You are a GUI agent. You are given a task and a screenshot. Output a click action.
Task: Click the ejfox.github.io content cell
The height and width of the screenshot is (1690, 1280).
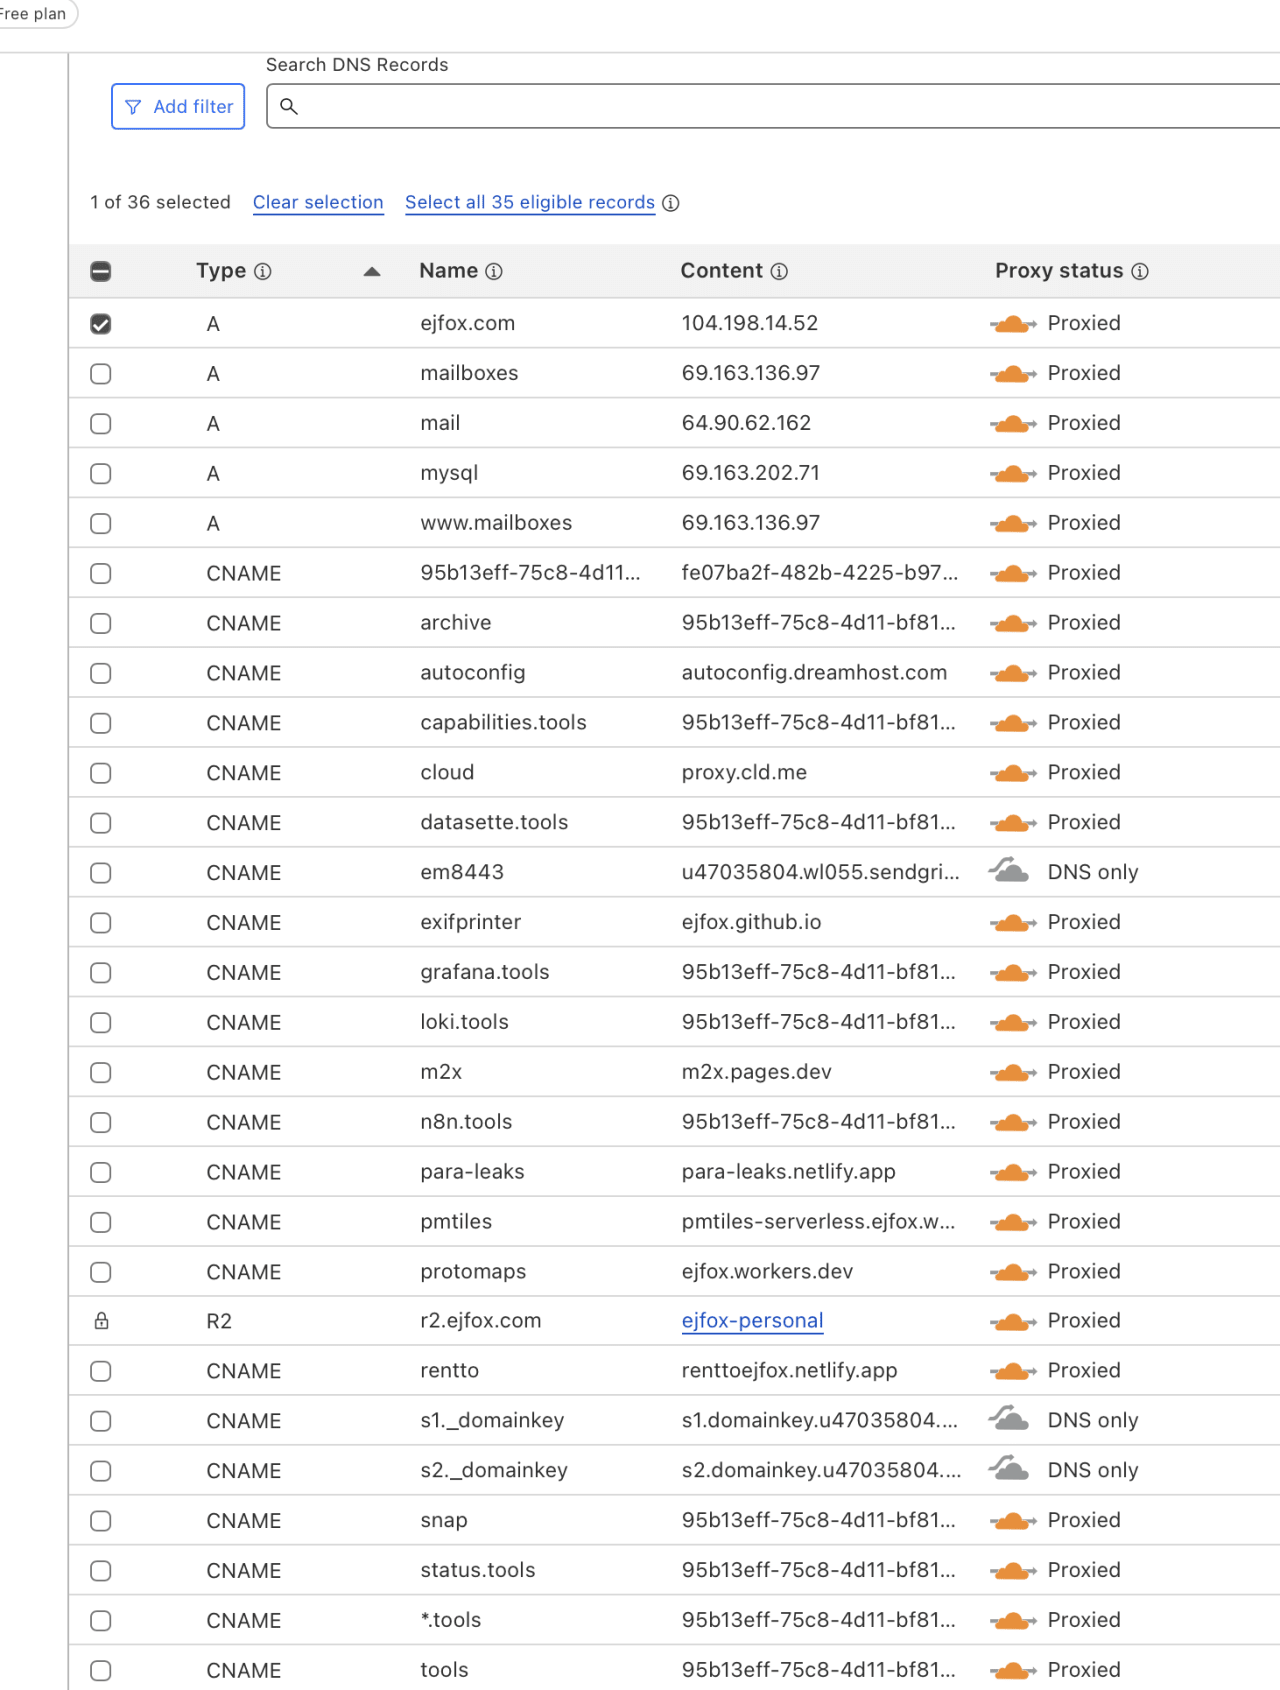point(752,923)
